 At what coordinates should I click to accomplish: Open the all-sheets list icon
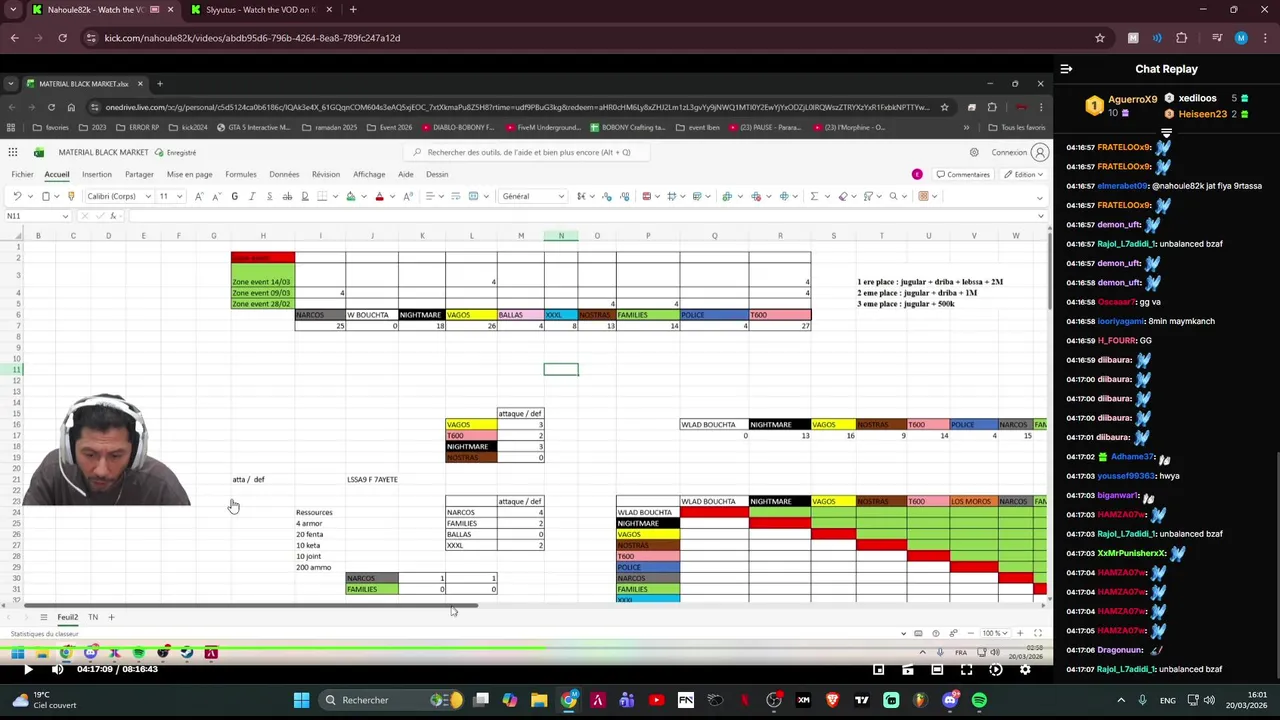pyautogui.click(x=43, y=617)
